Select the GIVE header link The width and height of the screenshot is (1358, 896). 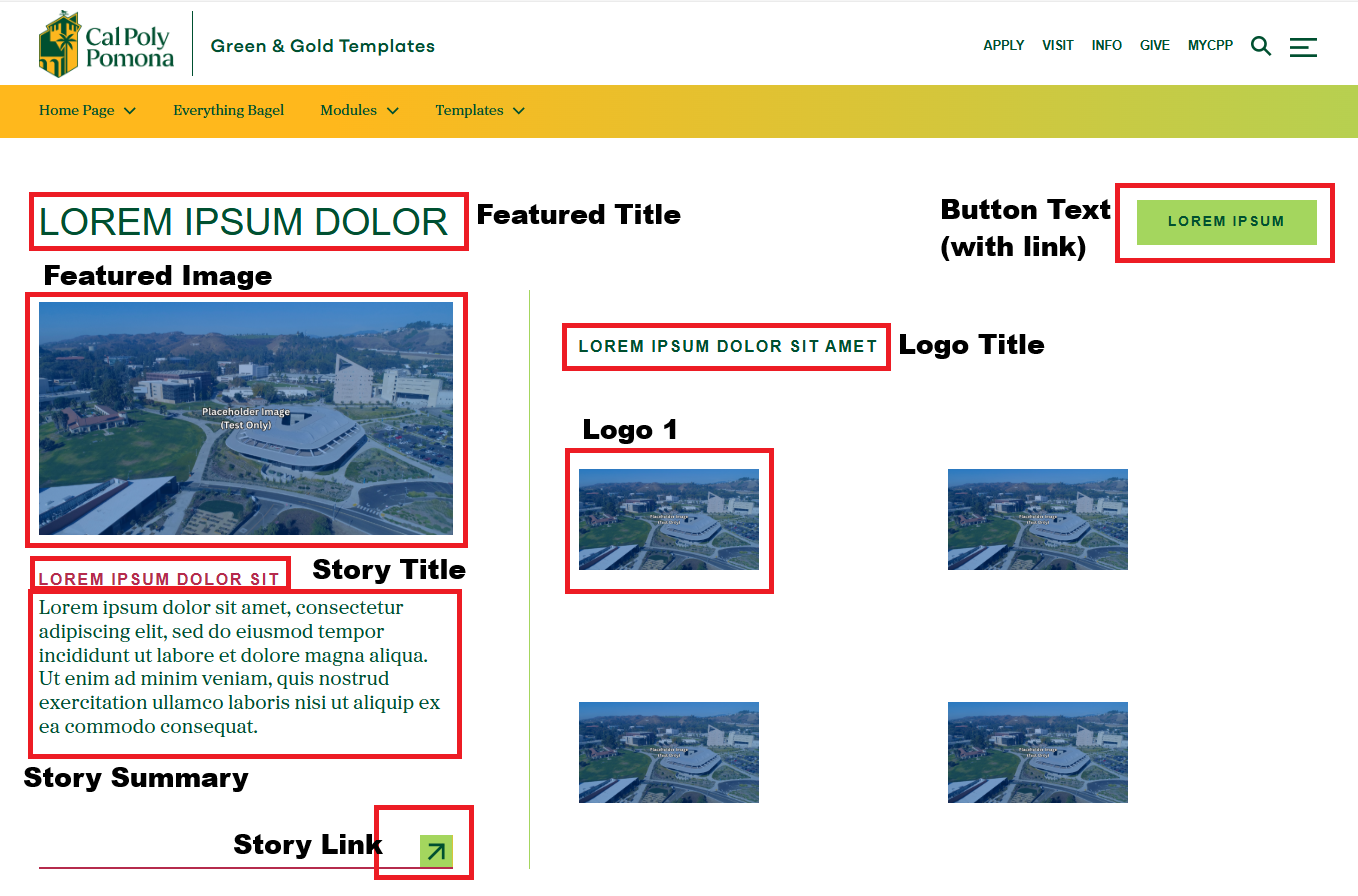pyautogui.click(x=1154, y=46)
